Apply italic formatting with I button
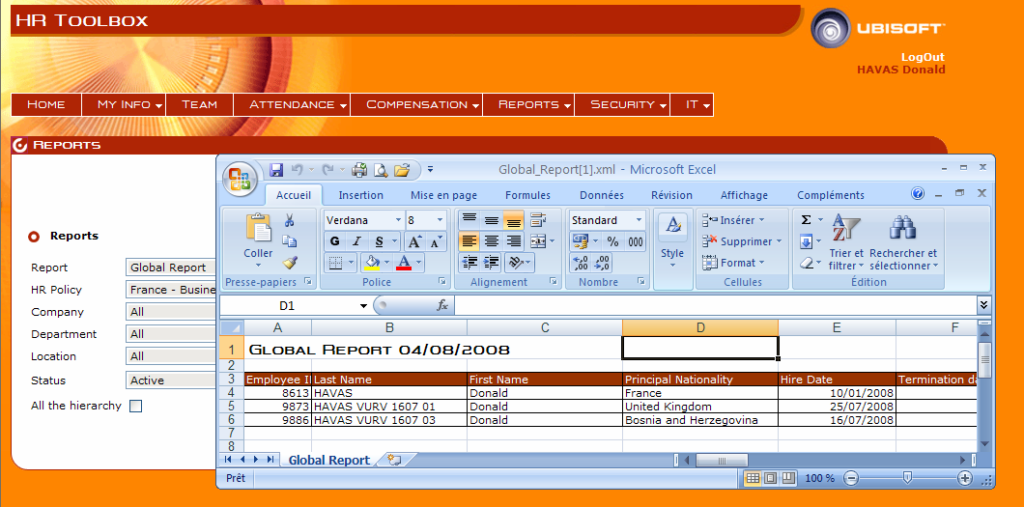The height and width of the screenshot is (507, 1024). pos(356,241)
